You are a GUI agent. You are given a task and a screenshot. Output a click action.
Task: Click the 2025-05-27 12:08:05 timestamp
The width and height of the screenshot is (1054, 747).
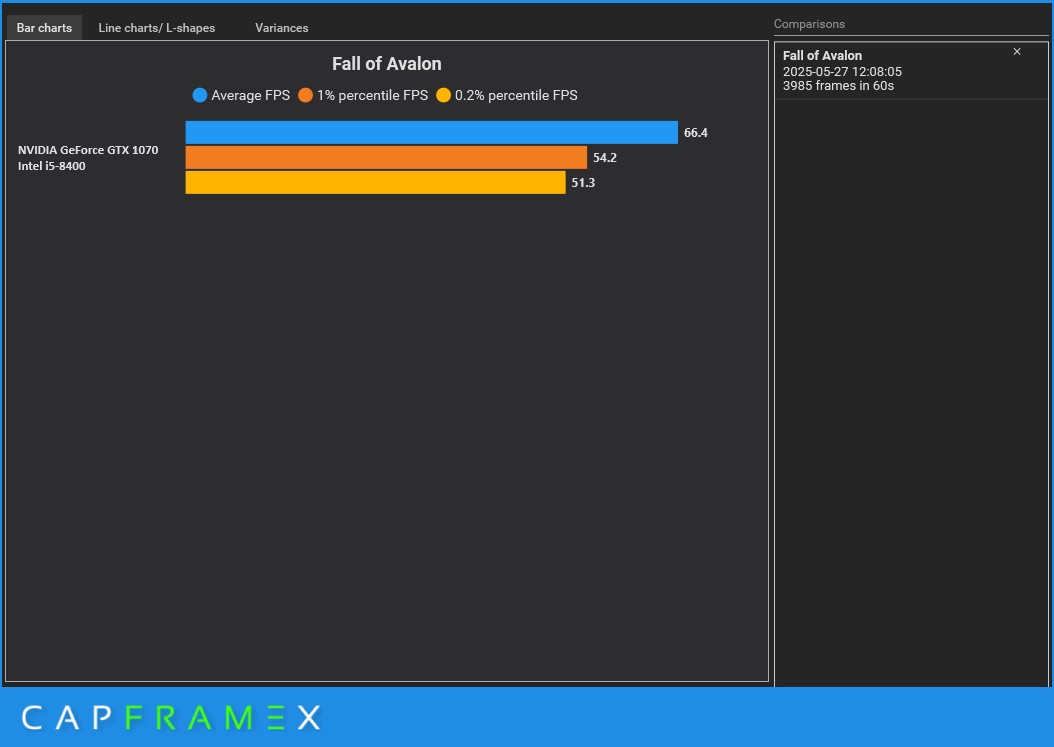pyautogui.click(x=842, y=71)
